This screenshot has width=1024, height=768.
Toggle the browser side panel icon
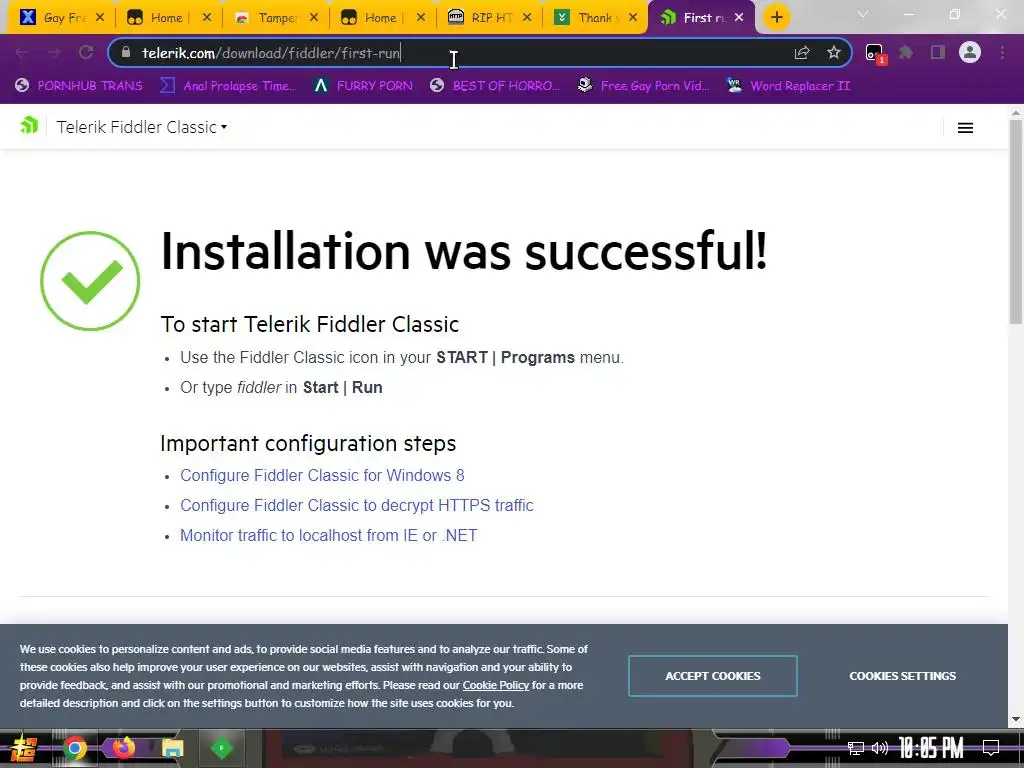[x=938, y=53]
